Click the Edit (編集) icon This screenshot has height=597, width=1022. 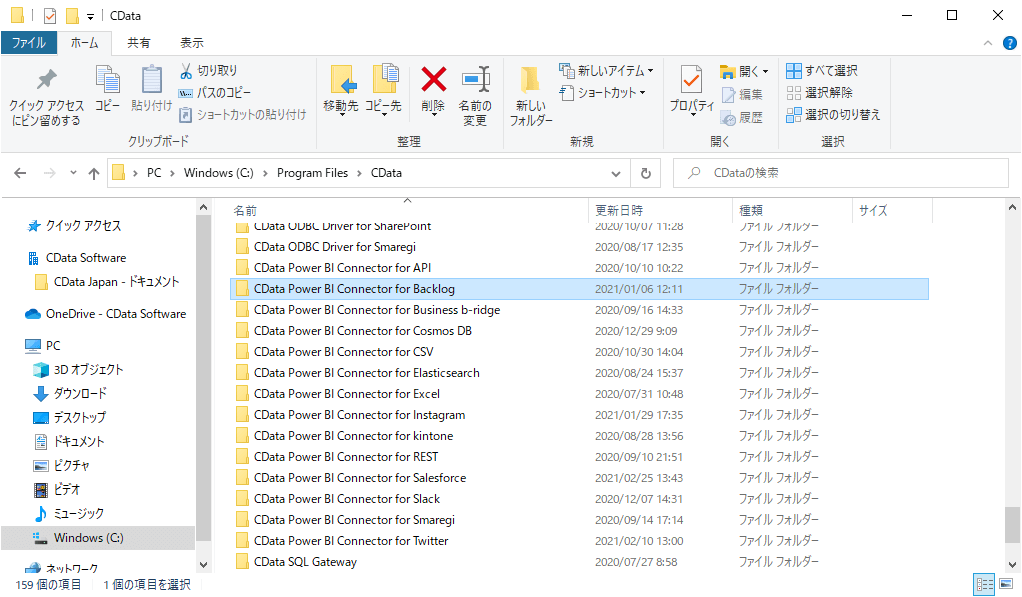pyautogui.click(x=728, y=95)
